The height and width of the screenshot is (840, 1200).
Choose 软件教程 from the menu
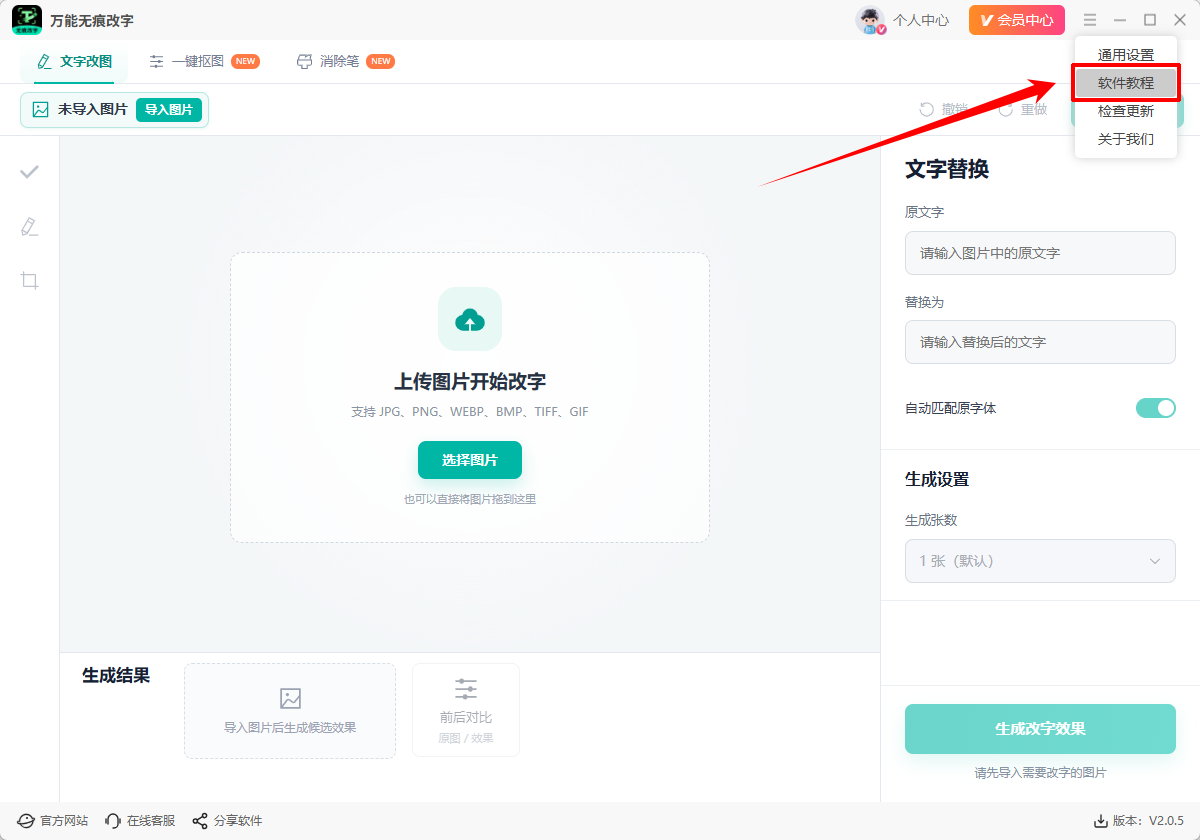1126,83
